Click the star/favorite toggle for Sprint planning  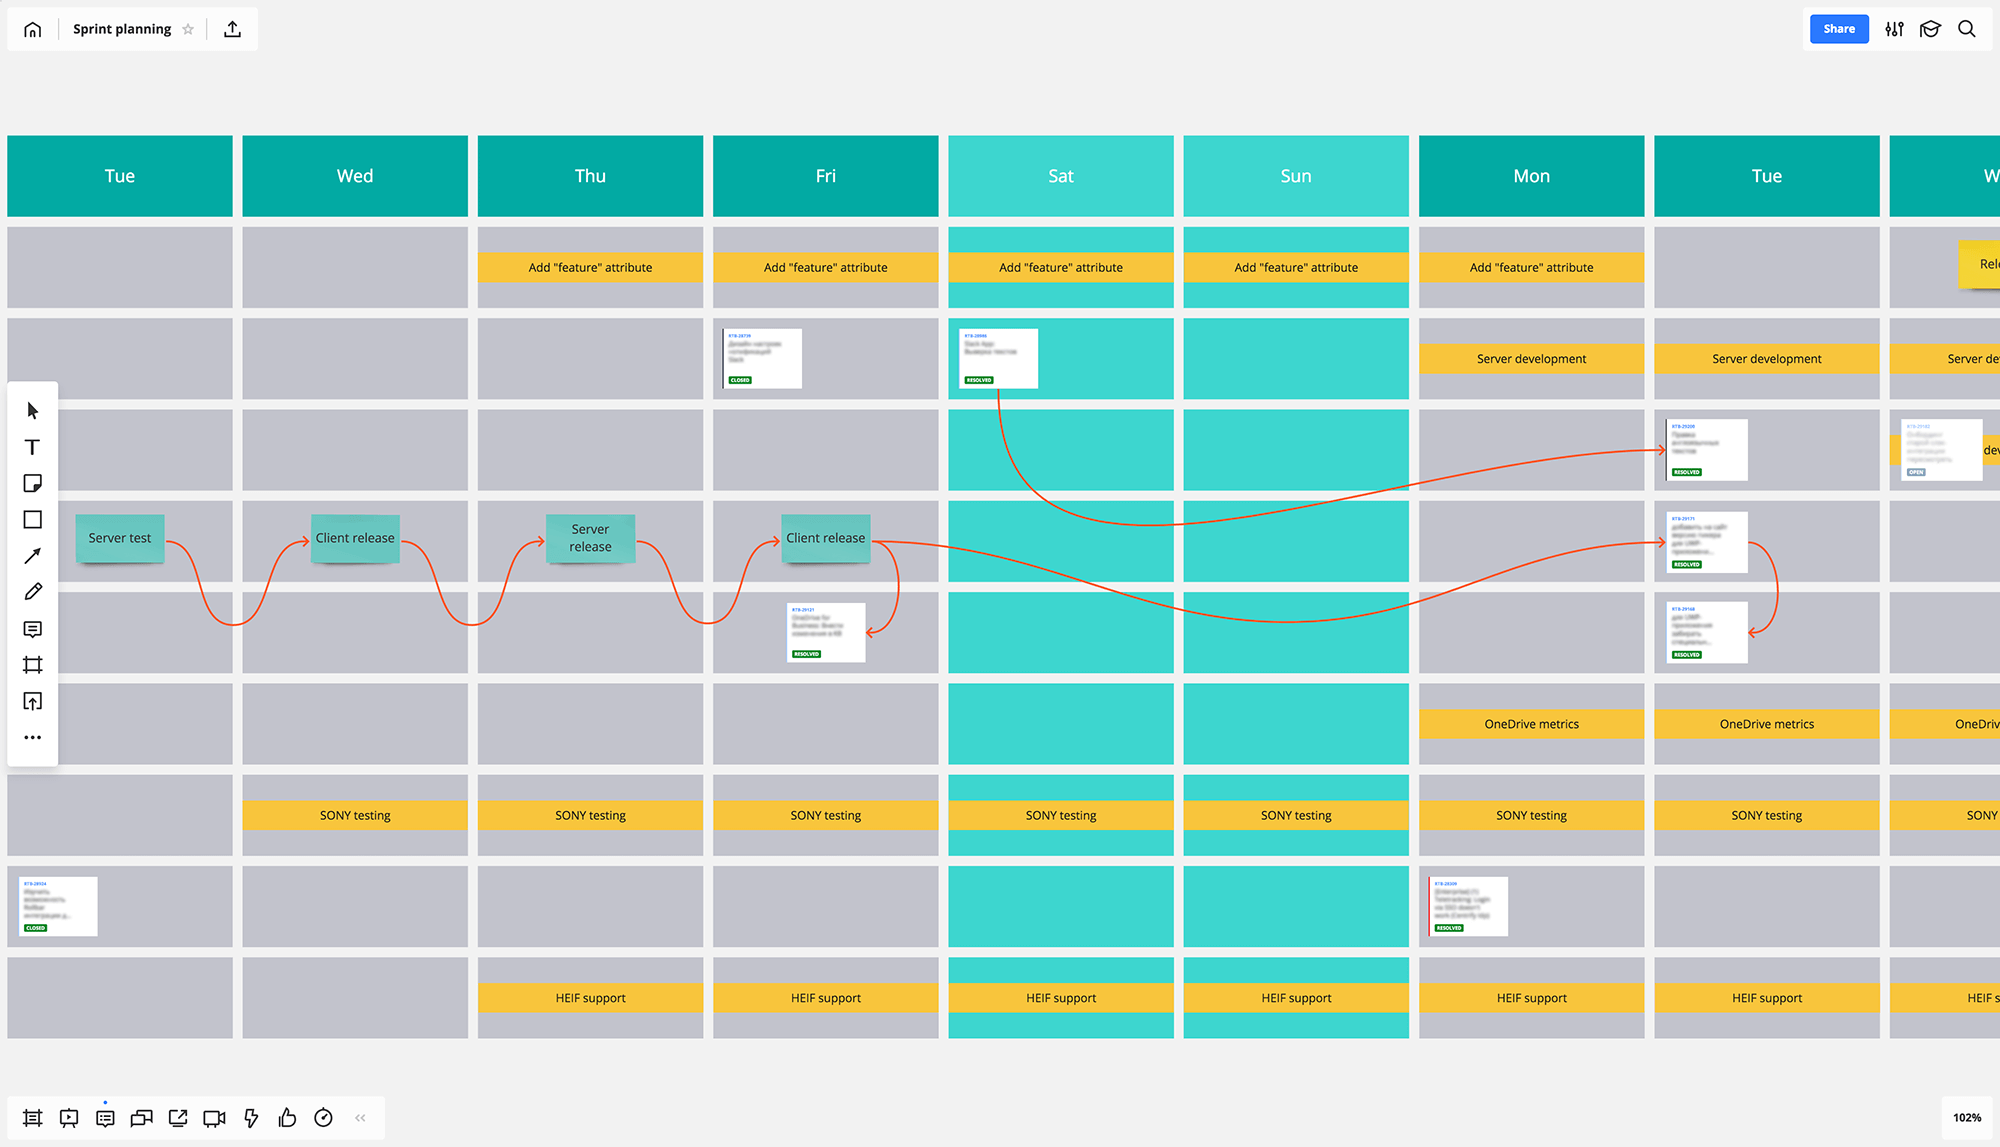[x=191, y=29]
